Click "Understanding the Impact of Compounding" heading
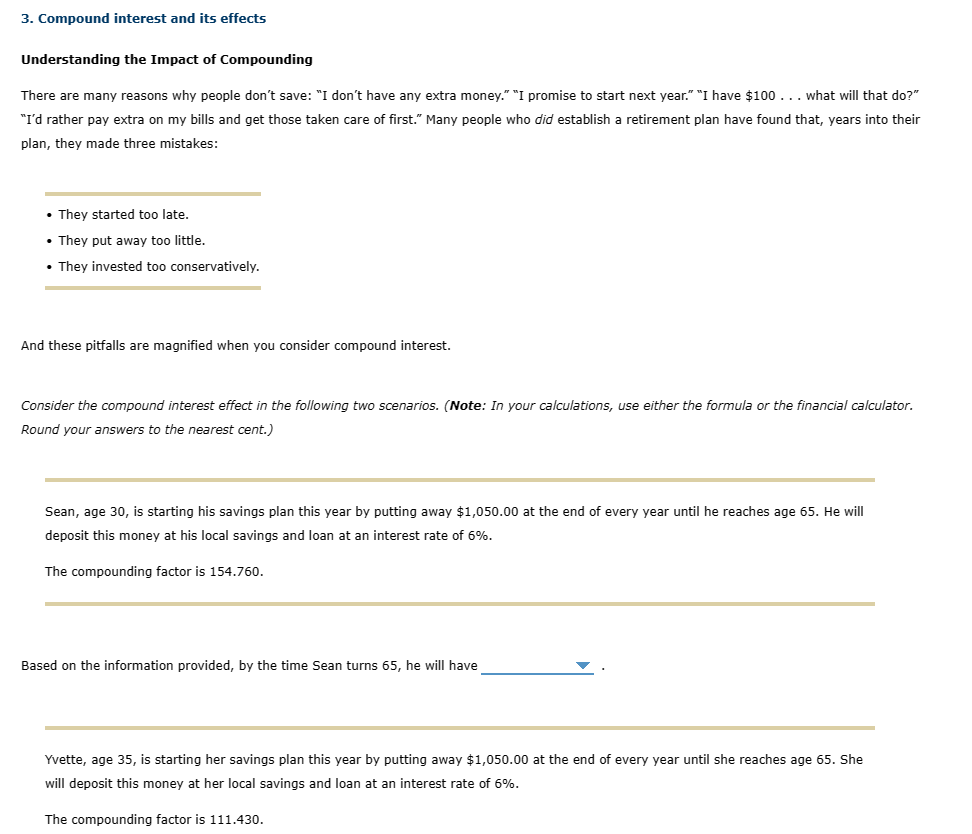Screen dimensions: 972x834 [x=166, y=59]
